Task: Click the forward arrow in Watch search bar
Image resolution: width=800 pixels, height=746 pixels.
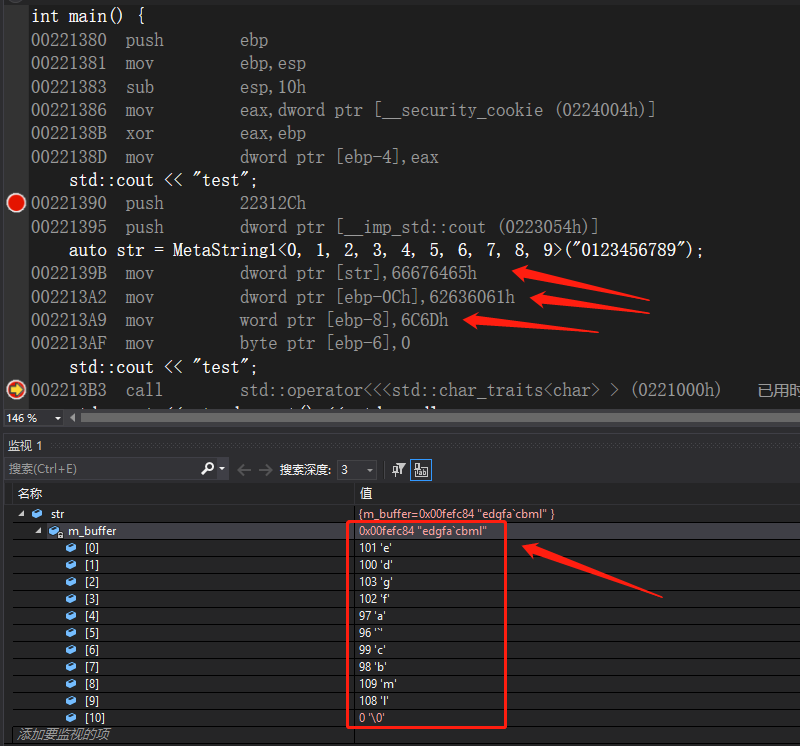Action: (x=265, y=469)
